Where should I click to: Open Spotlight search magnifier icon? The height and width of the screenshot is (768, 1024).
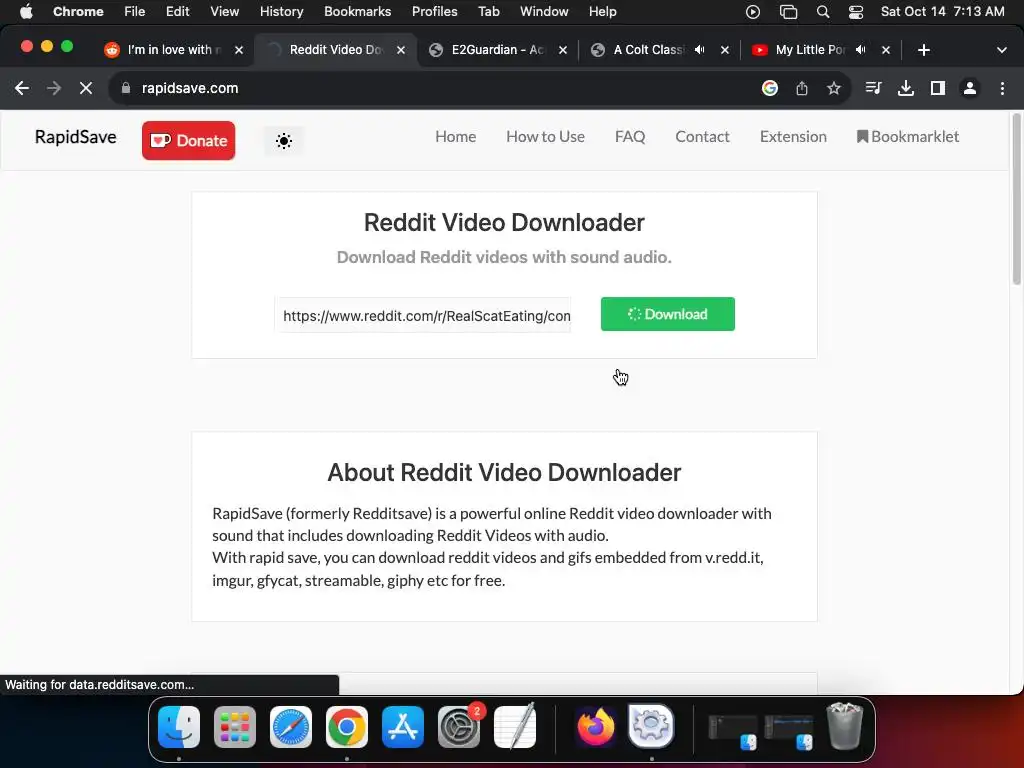point(823,12)
